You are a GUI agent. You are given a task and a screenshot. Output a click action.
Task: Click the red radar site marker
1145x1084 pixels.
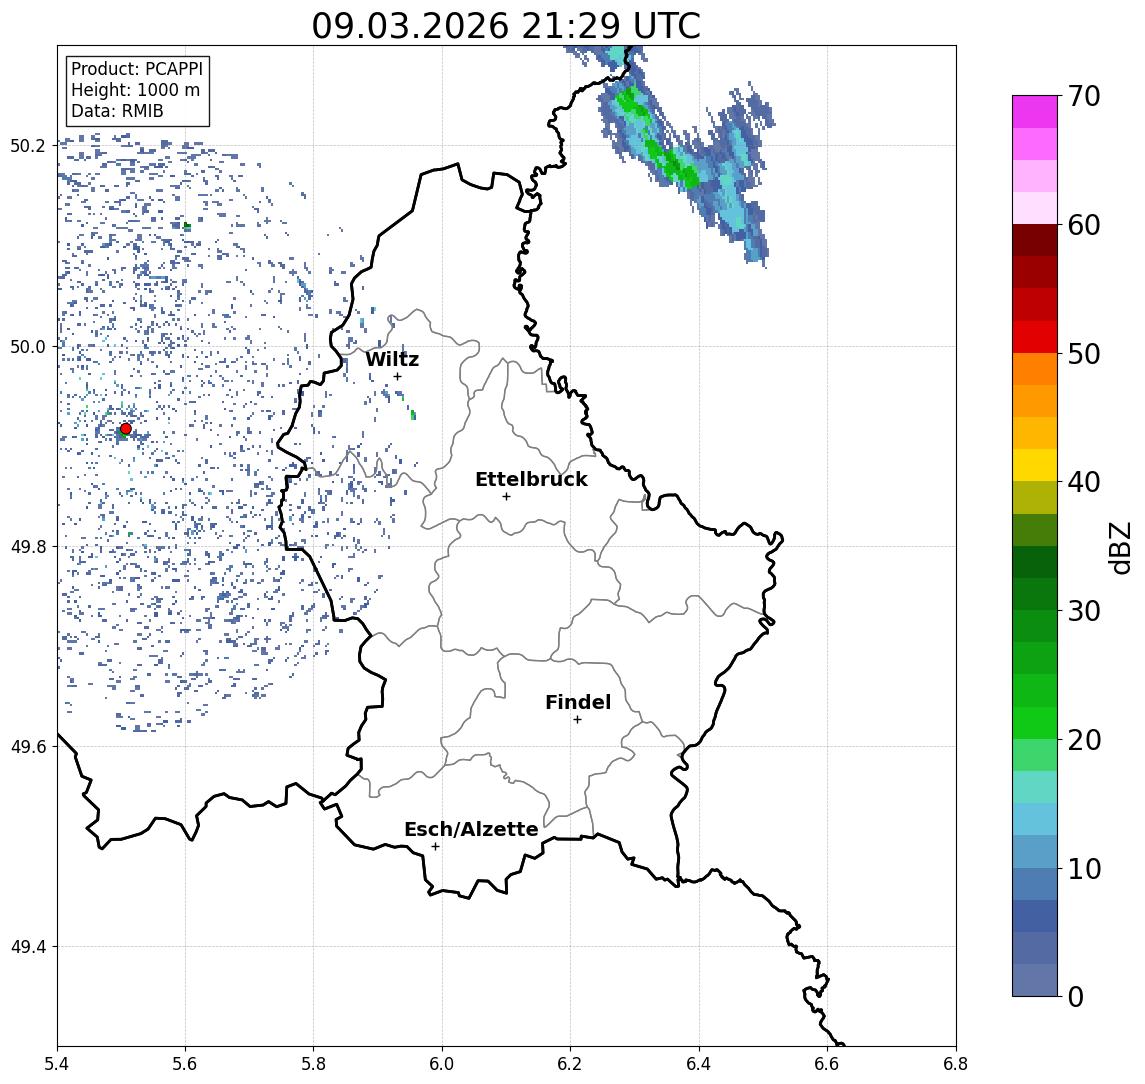point(126,429)
